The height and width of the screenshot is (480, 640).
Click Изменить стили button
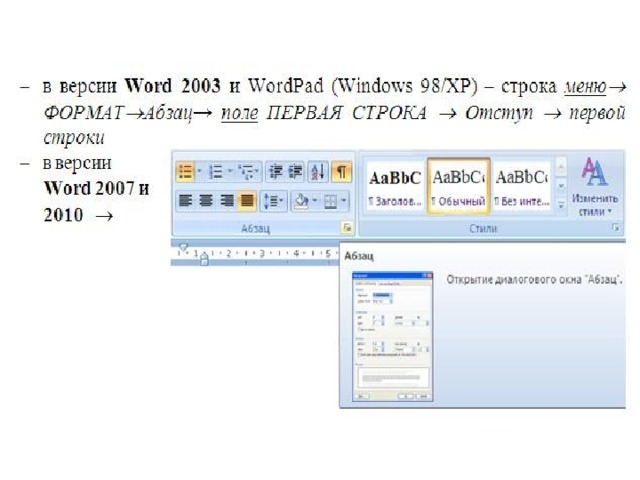(595, 188)
